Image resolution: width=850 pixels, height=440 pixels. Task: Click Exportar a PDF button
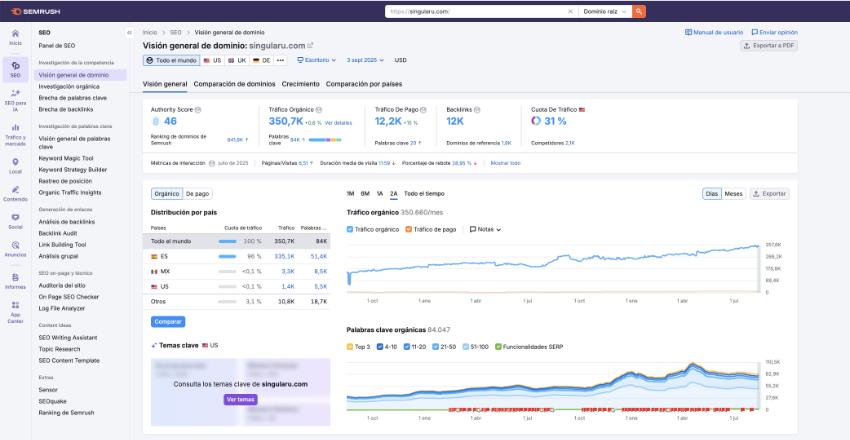(x=769, y=46)
